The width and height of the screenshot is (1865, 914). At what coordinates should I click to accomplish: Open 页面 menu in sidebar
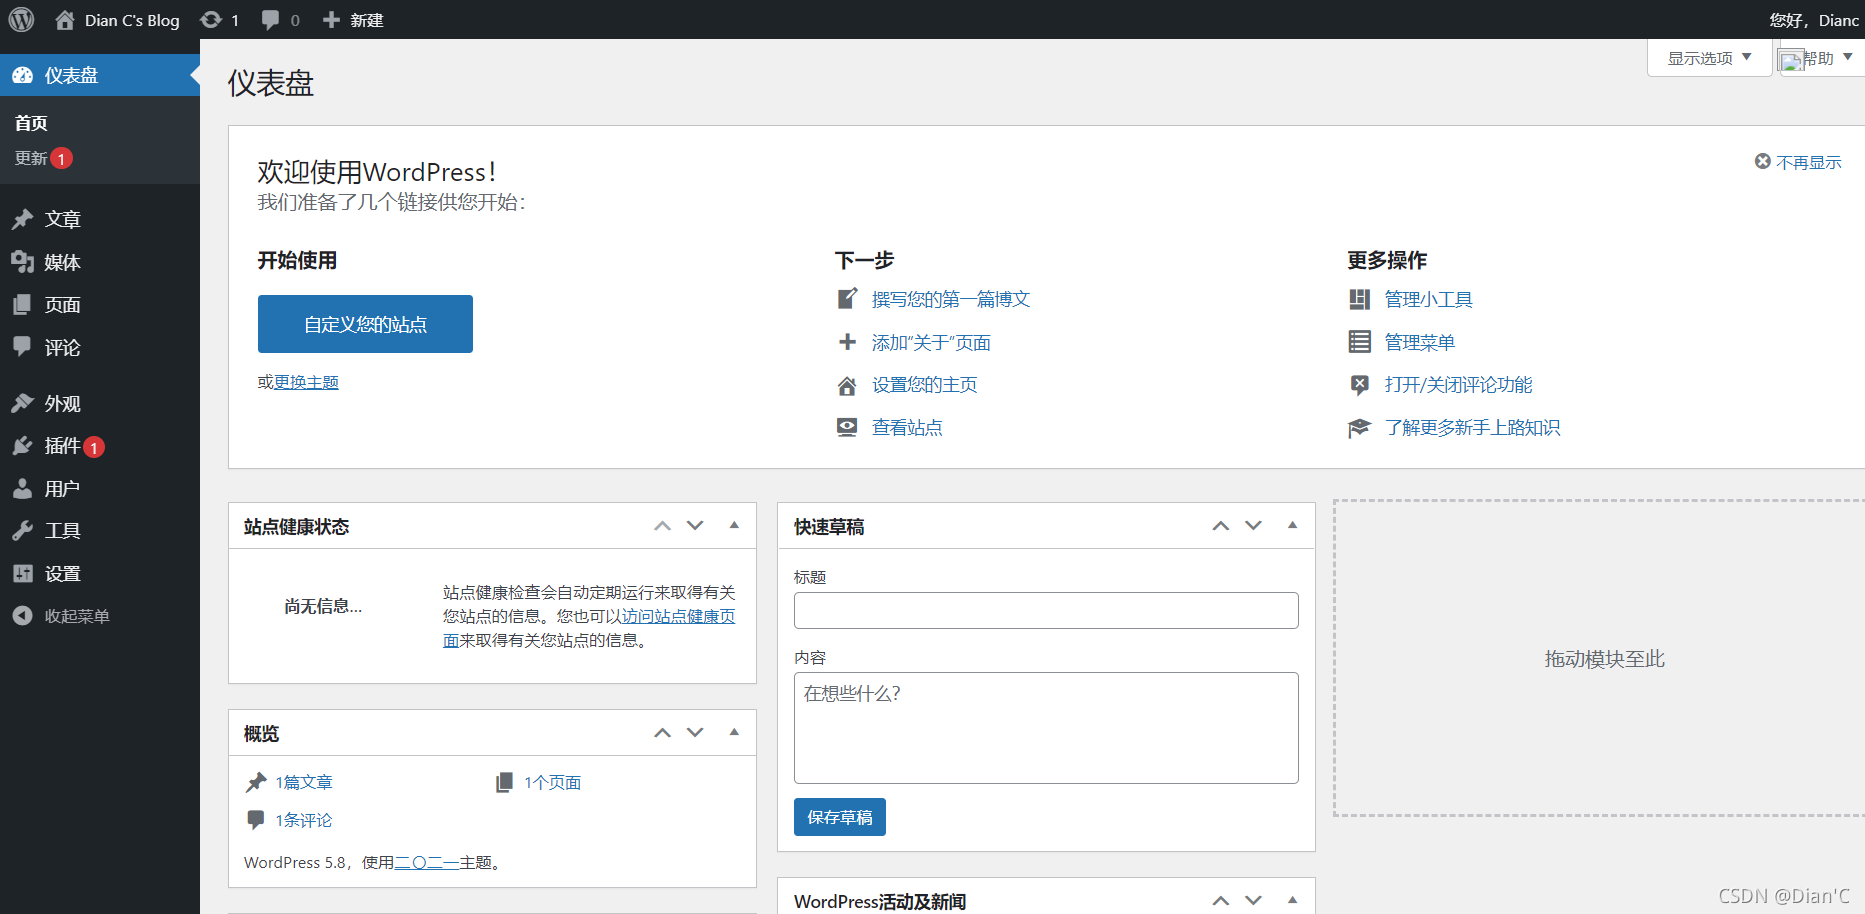[x=100, y=305]
